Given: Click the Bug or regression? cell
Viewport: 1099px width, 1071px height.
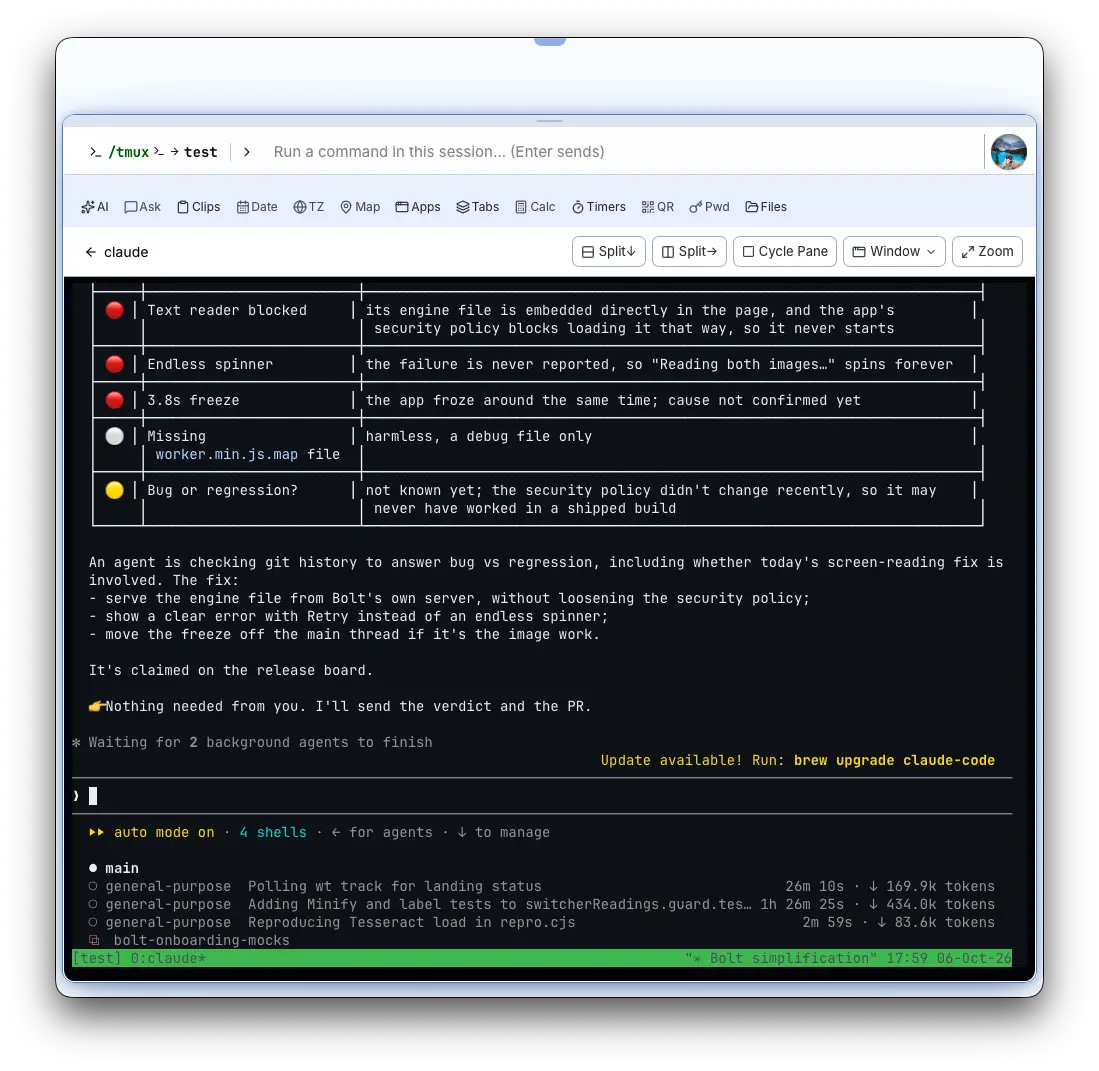Looking at the screenshot, I should pyautogui.click(x=223, y=490).
